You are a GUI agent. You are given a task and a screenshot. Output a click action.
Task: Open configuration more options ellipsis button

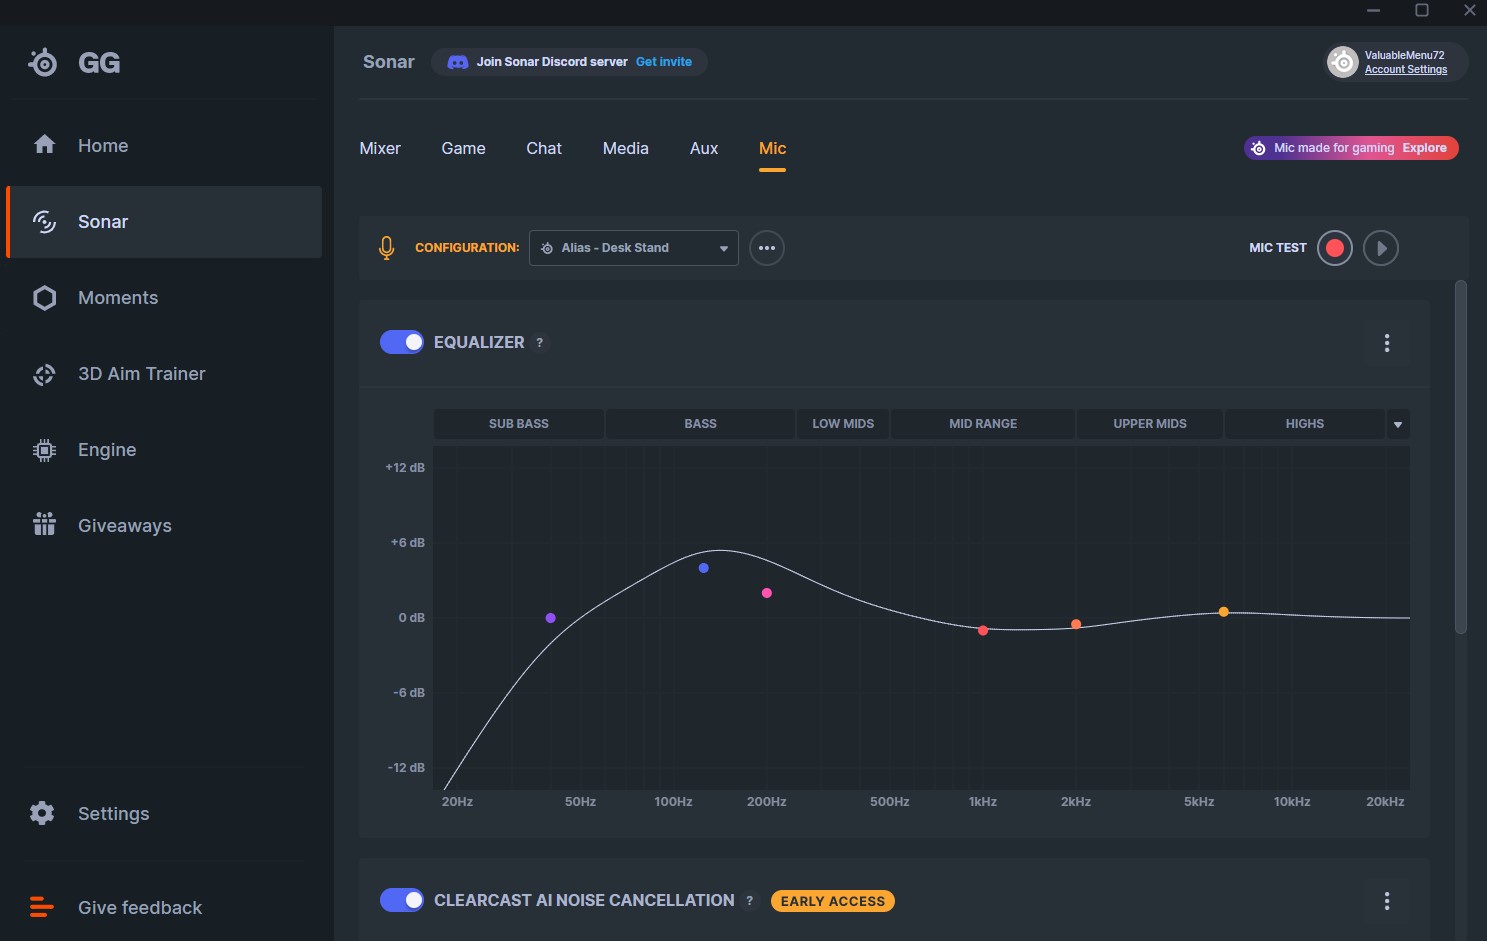767,248
